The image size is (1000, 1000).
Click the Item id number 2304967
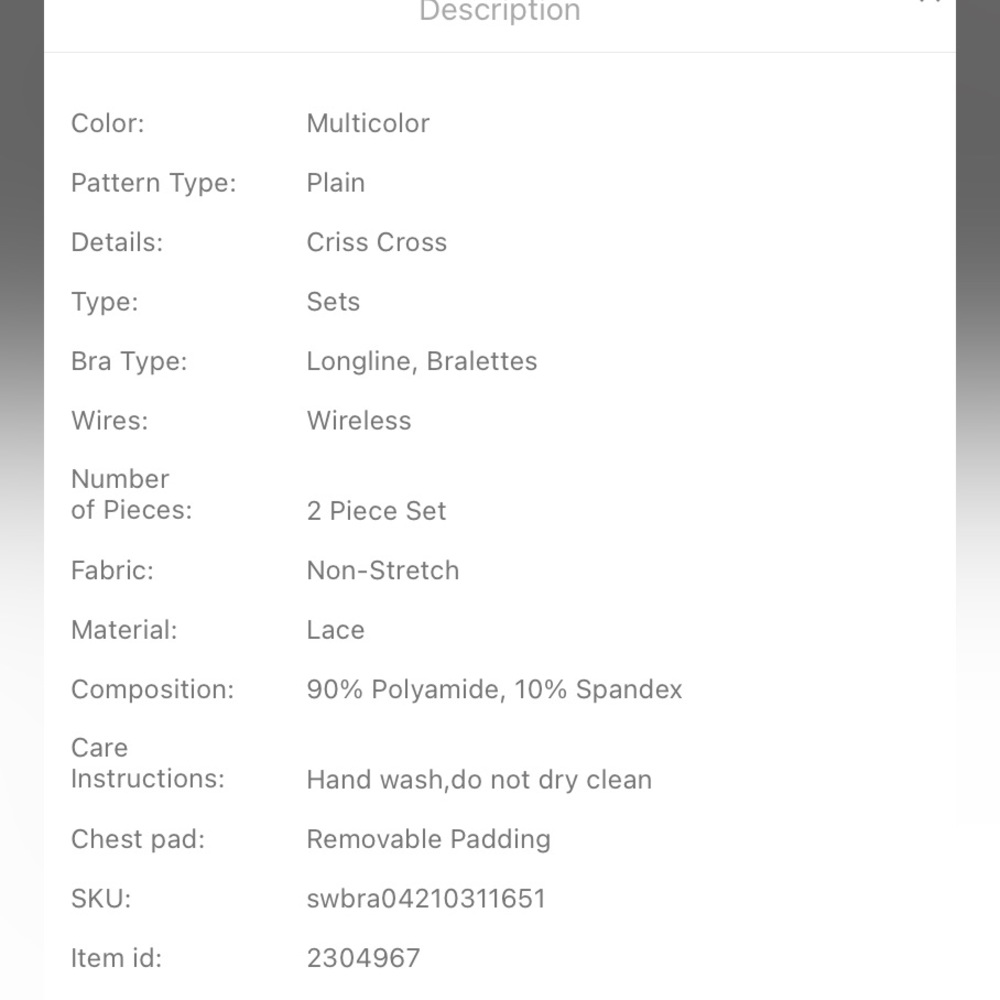point(363,958)
